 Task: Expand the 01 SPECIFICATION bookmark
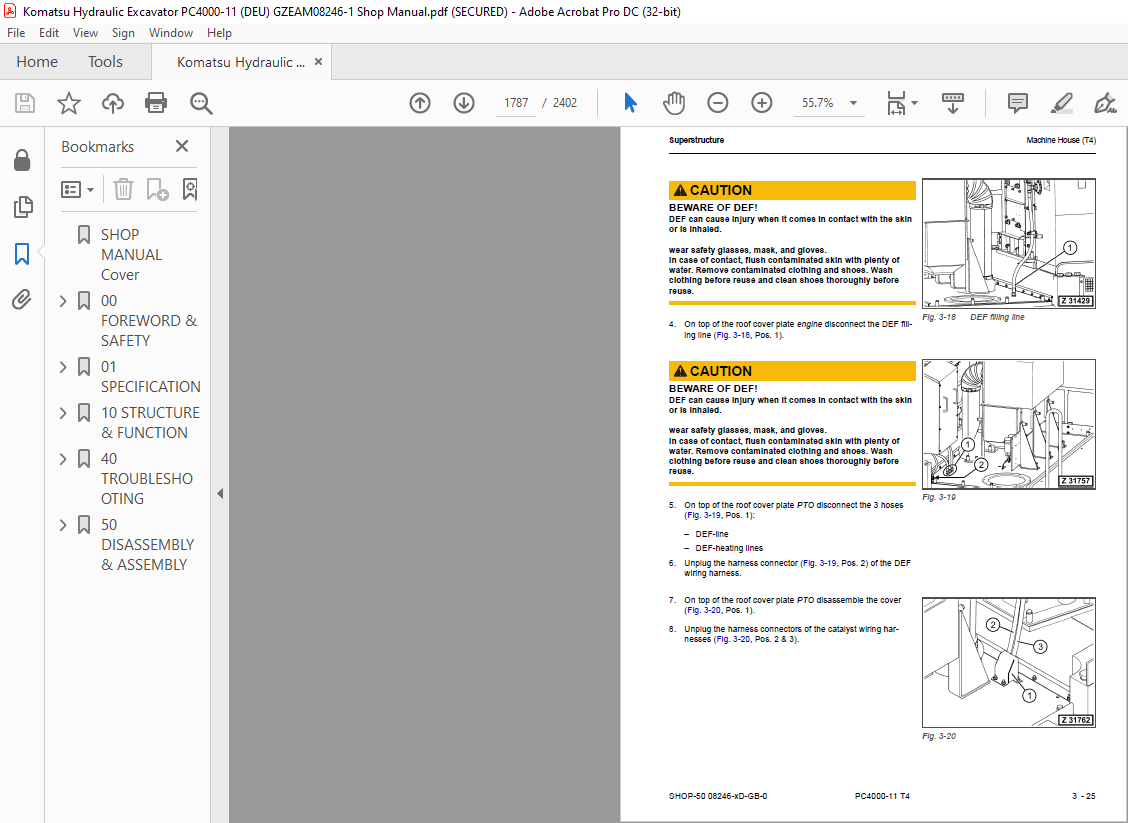[x=63, y=367]
